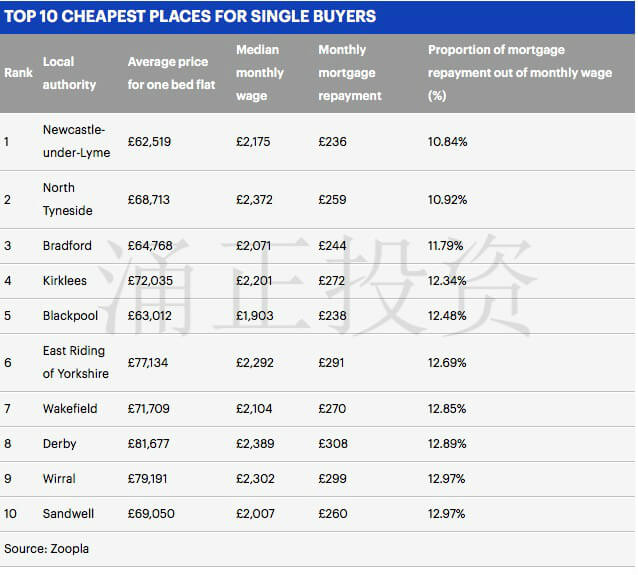Select Blackpool median wage £1,903
This screenshot has height=575, width=638.
coord(255,316)
